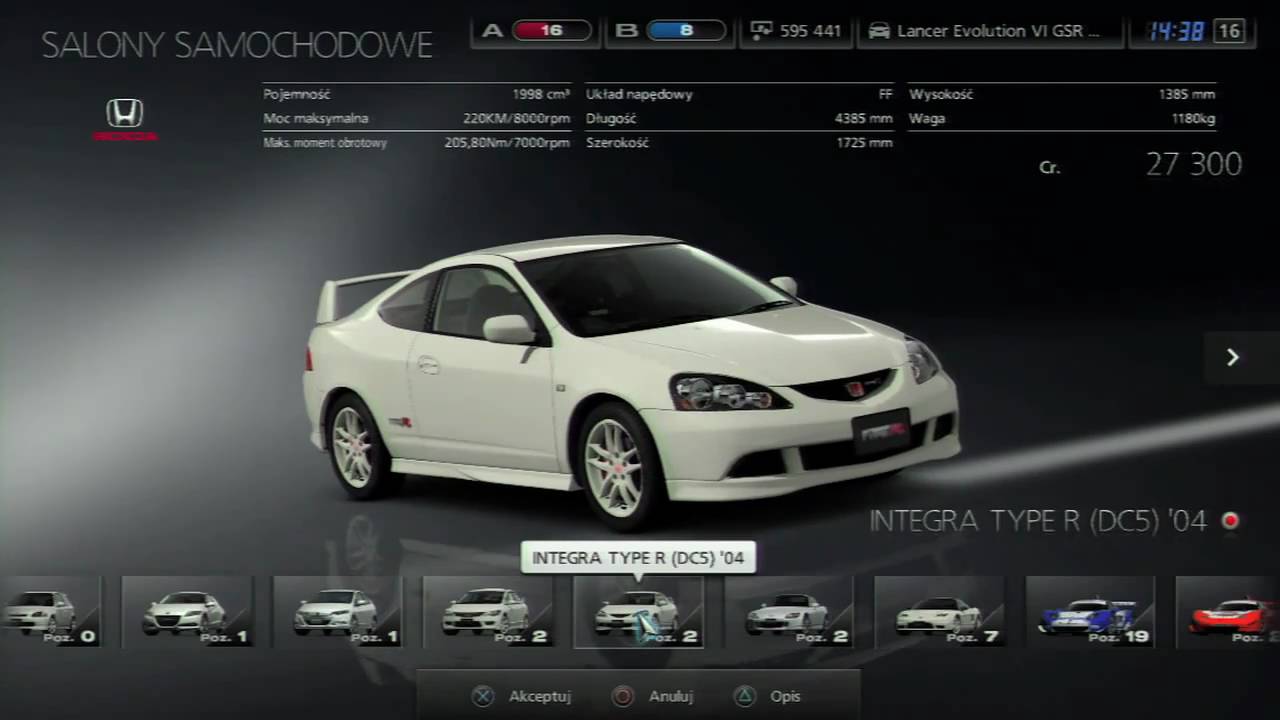The width and height of the screenshot is (1280, 720).
Task: Click the Układ napędowy value FF
Action: [885, 94]
